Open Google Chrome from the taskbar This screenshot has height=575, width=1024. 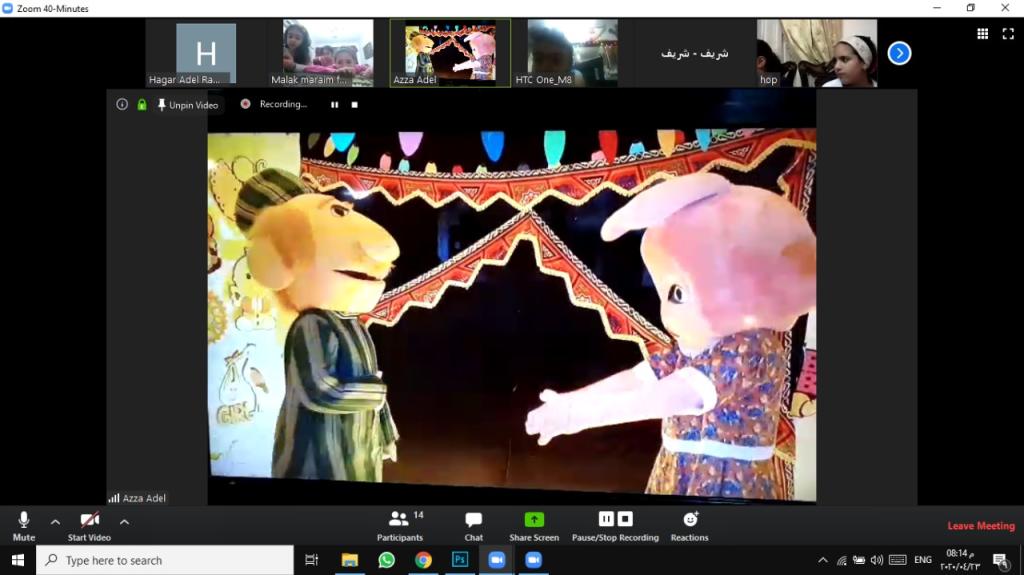click(423, 560)
